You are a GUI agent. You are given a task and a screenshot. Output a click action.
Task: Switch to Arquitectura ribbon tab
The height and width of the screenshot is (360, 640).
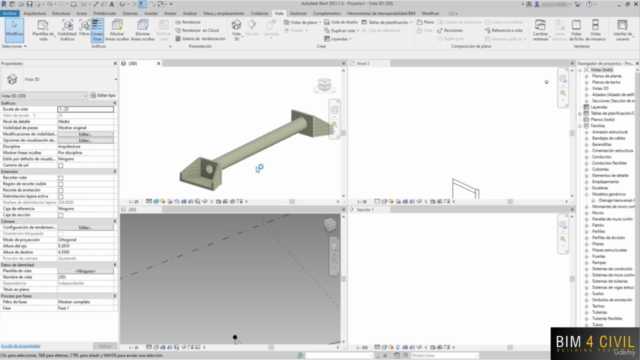[x=35, y=13]
